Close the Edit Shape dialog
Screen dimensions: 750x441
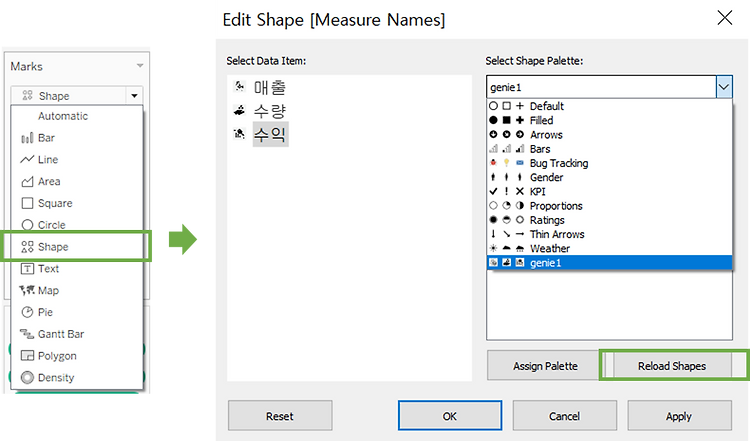[x=725, y=18]
